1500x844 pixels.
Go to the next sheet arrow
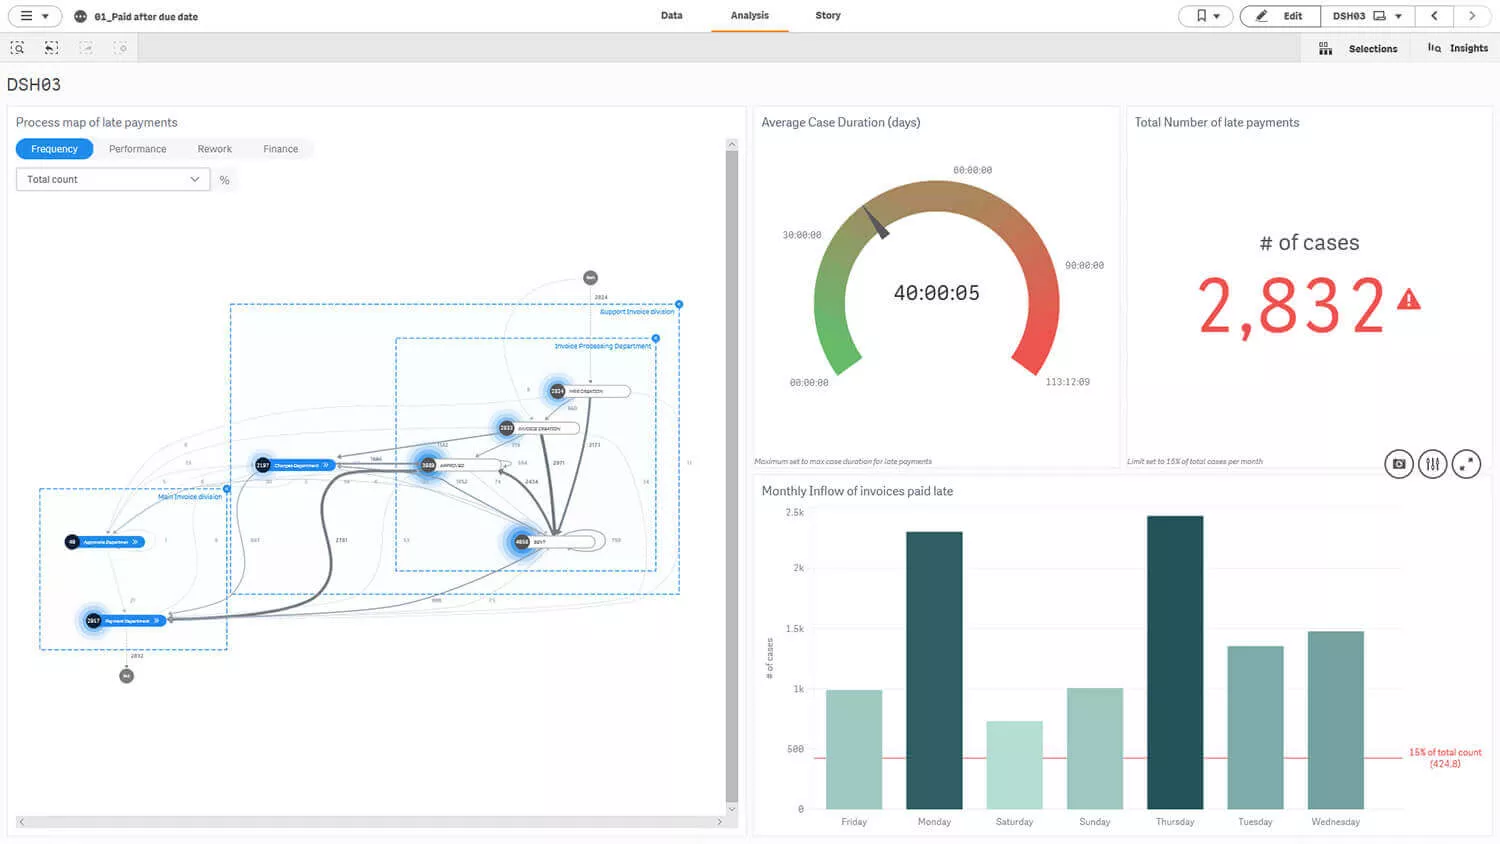(x=1472, y=16)
